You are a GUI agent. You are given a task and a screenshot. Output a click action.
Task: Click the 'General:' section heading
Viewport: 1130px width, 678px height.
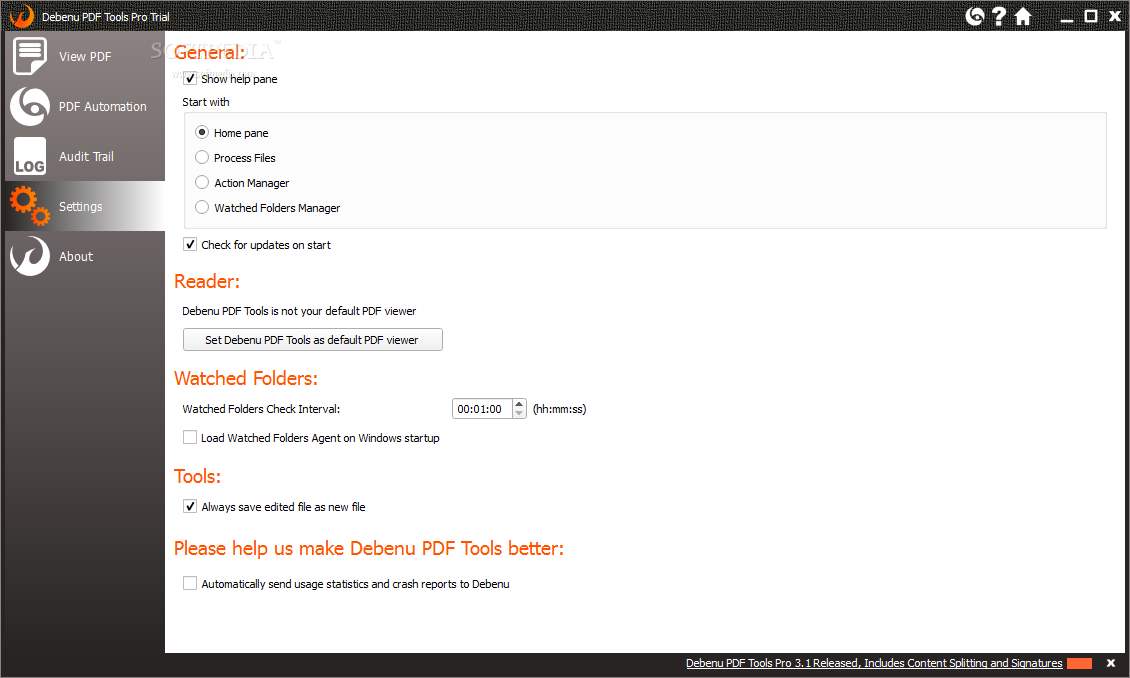210,52
